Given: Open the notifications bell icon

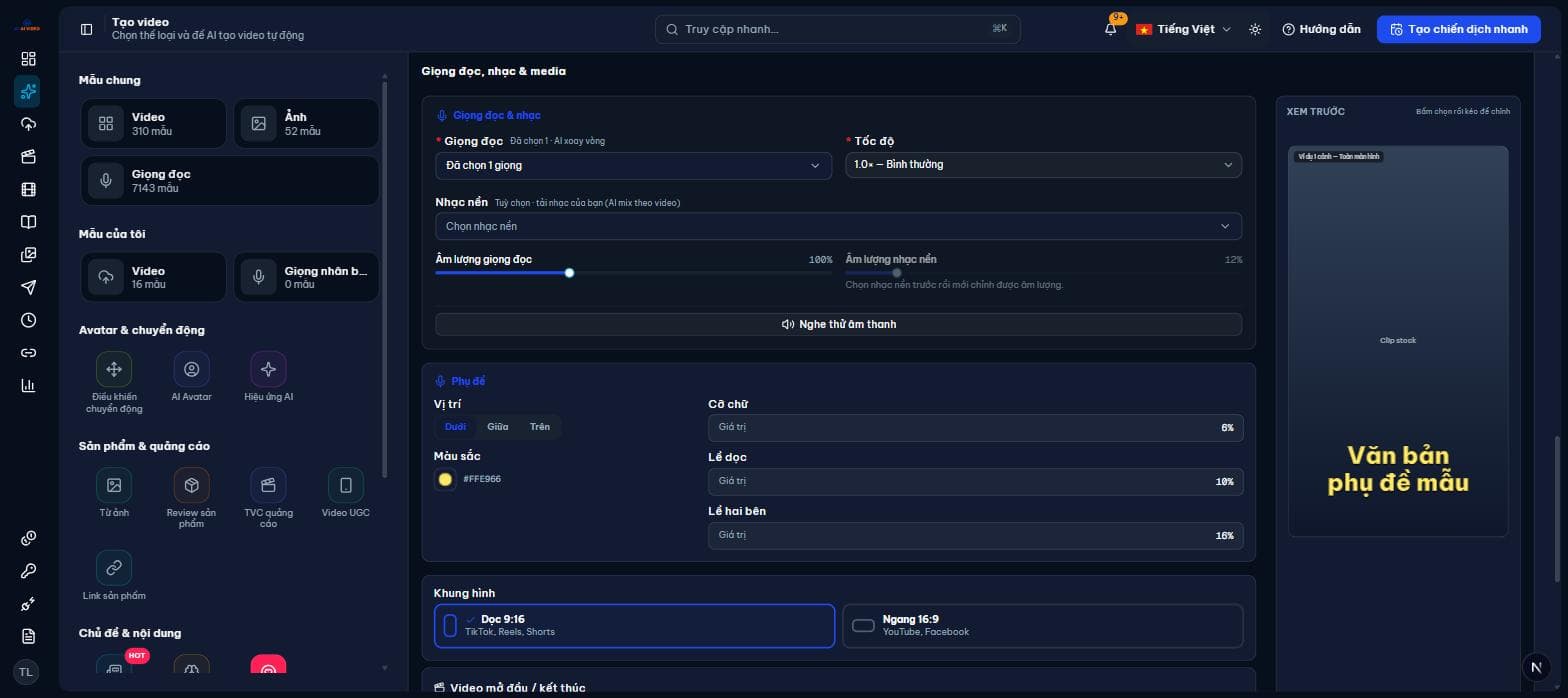Looking at the screenshot, I should click(1111, 29).
